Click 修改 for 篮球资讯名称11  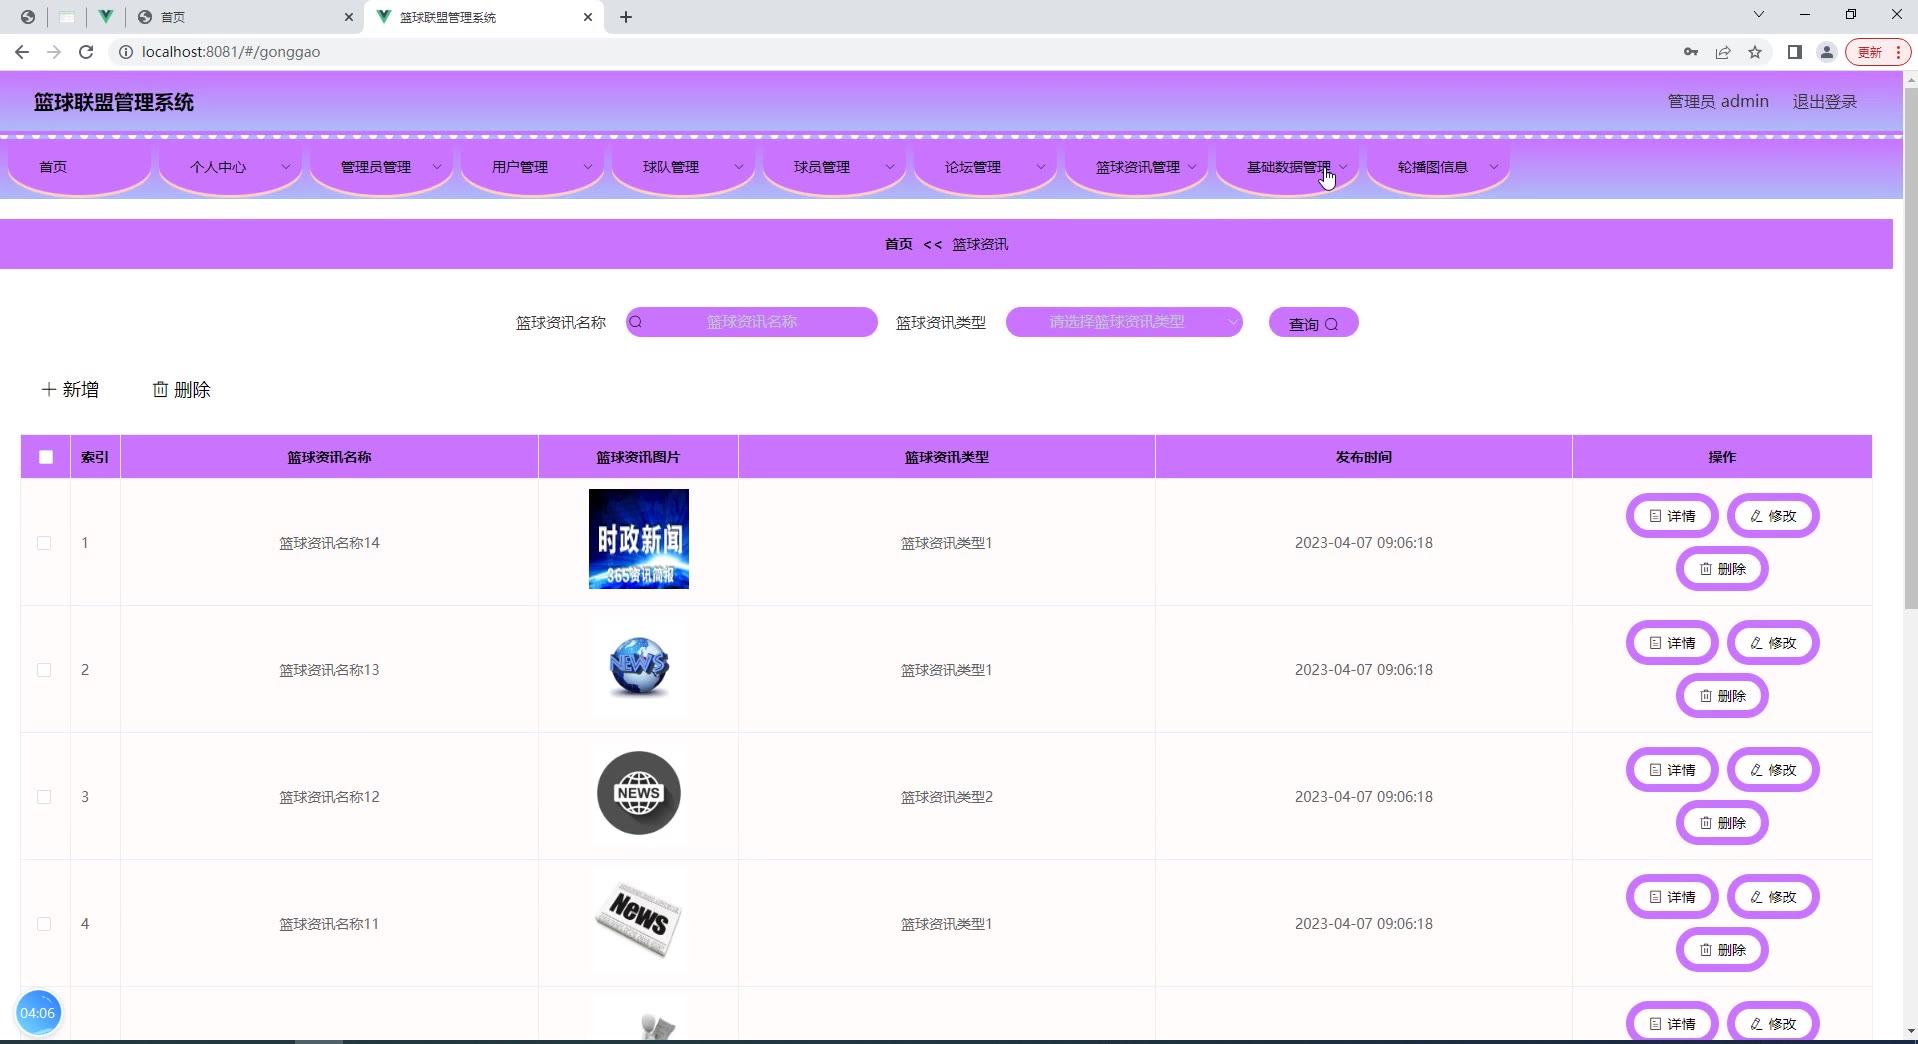[x=1773, y=897]
